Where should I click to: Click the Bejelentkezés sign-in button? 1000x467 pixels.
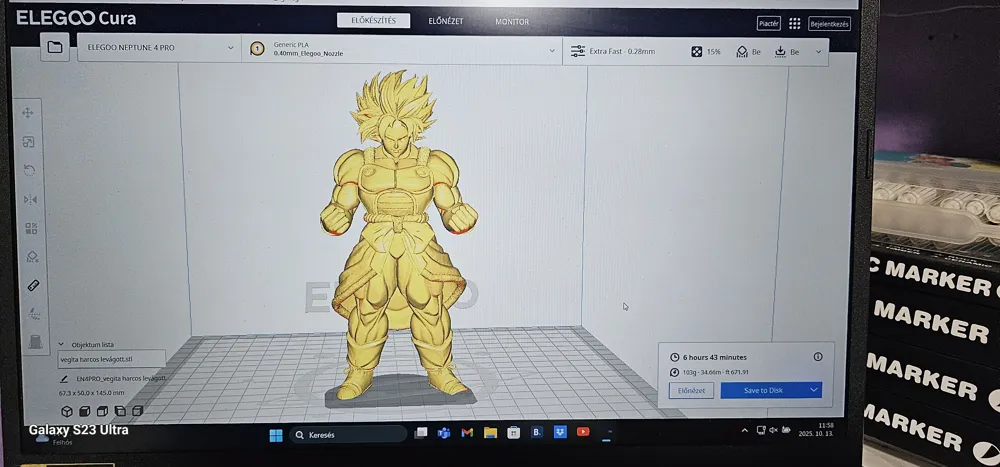829,24
